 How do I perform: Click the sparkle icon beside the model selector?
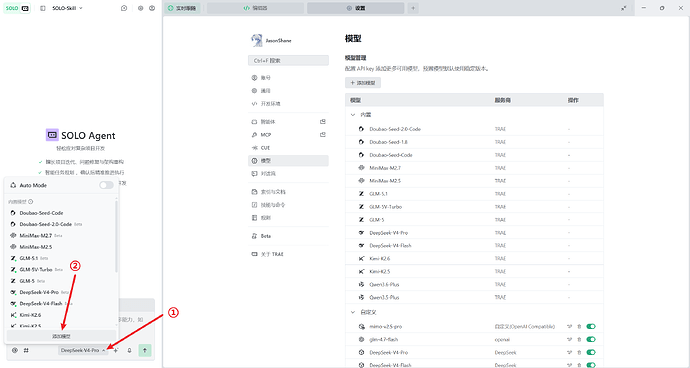(x=116, y=350)
